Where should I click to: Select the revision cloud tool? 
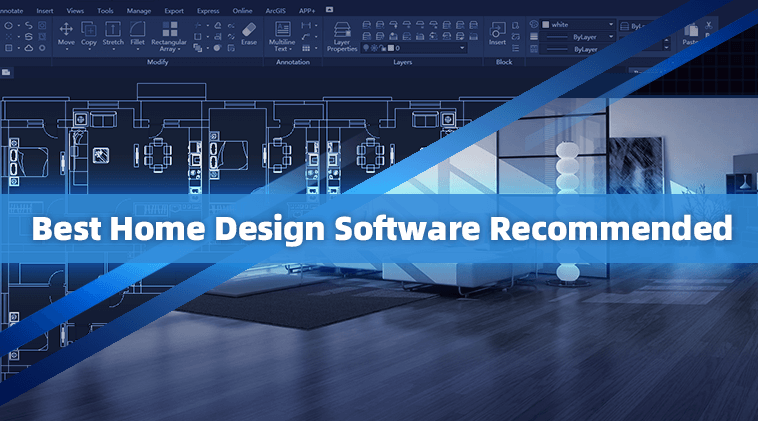click(29, 48)
